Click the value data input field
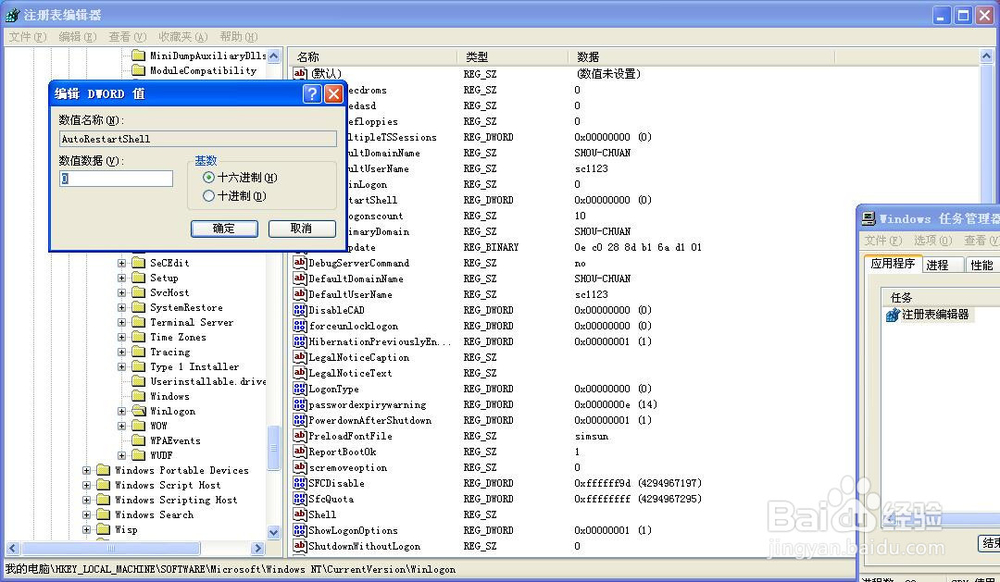This screenshot has height=582, width=1000. [116, 178]
